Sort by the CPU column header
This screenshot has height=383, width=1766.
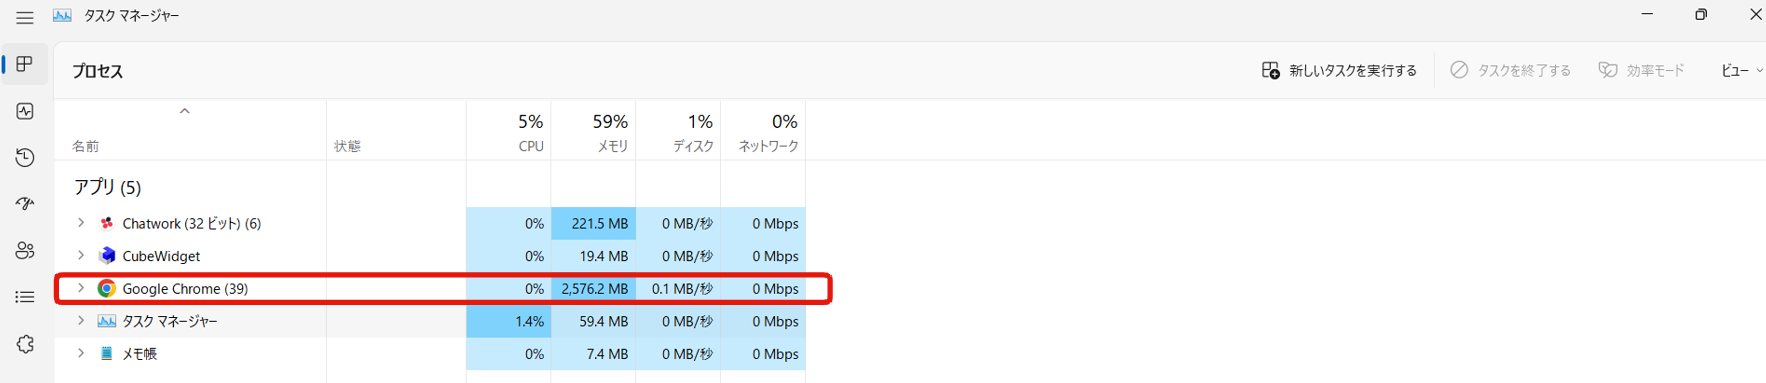pyautogui.click(x=509, y=131)
